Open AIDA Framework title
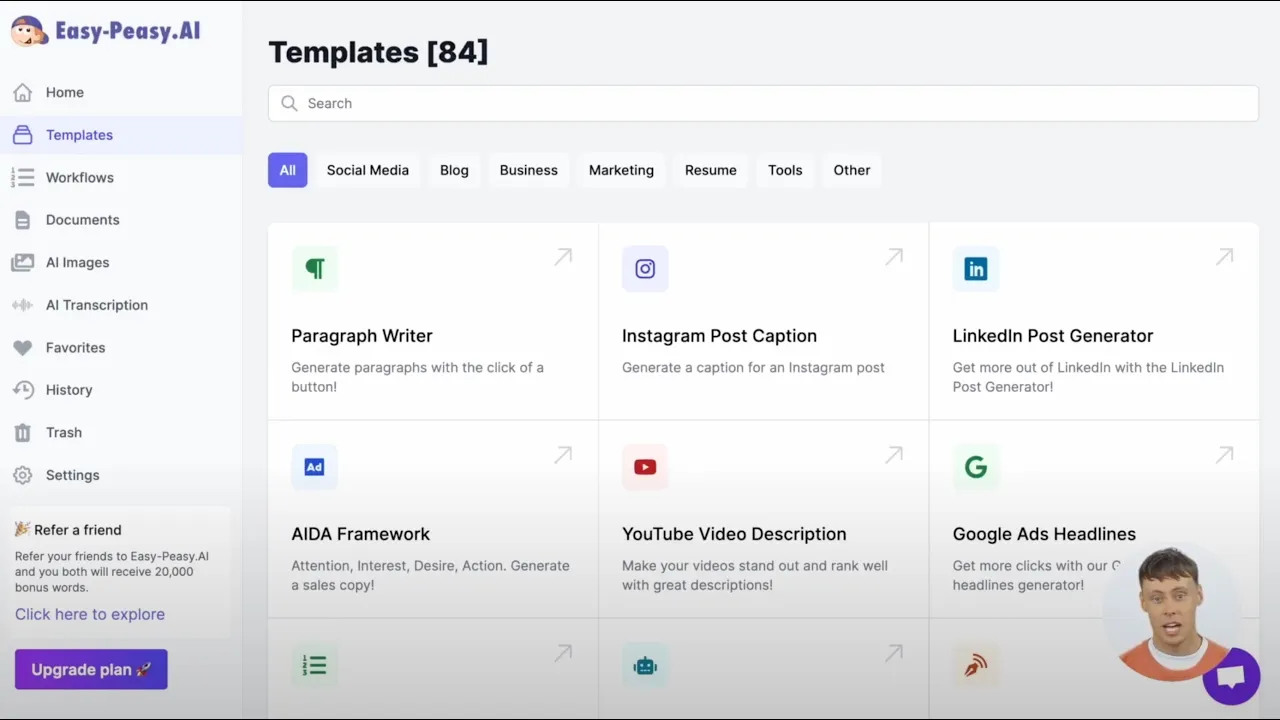This screenshot has height=720, width=1280. [x=361, y=534]
